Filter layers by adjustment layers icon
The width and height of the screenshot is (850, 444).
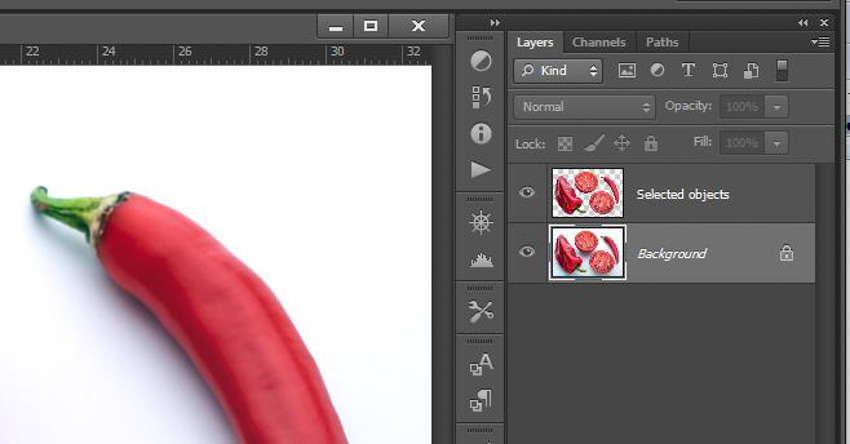(657, 70)
